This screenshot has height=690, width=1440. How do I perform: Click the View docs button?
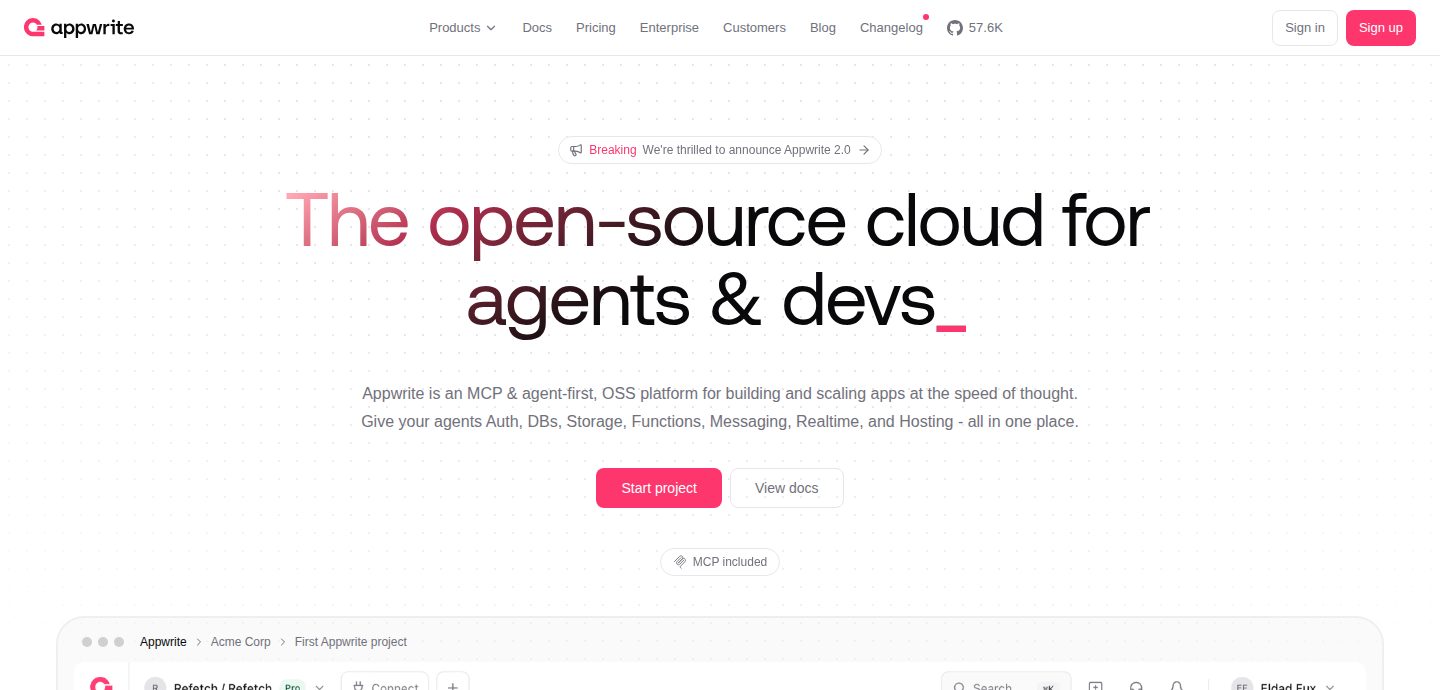(x=787, y=488)
